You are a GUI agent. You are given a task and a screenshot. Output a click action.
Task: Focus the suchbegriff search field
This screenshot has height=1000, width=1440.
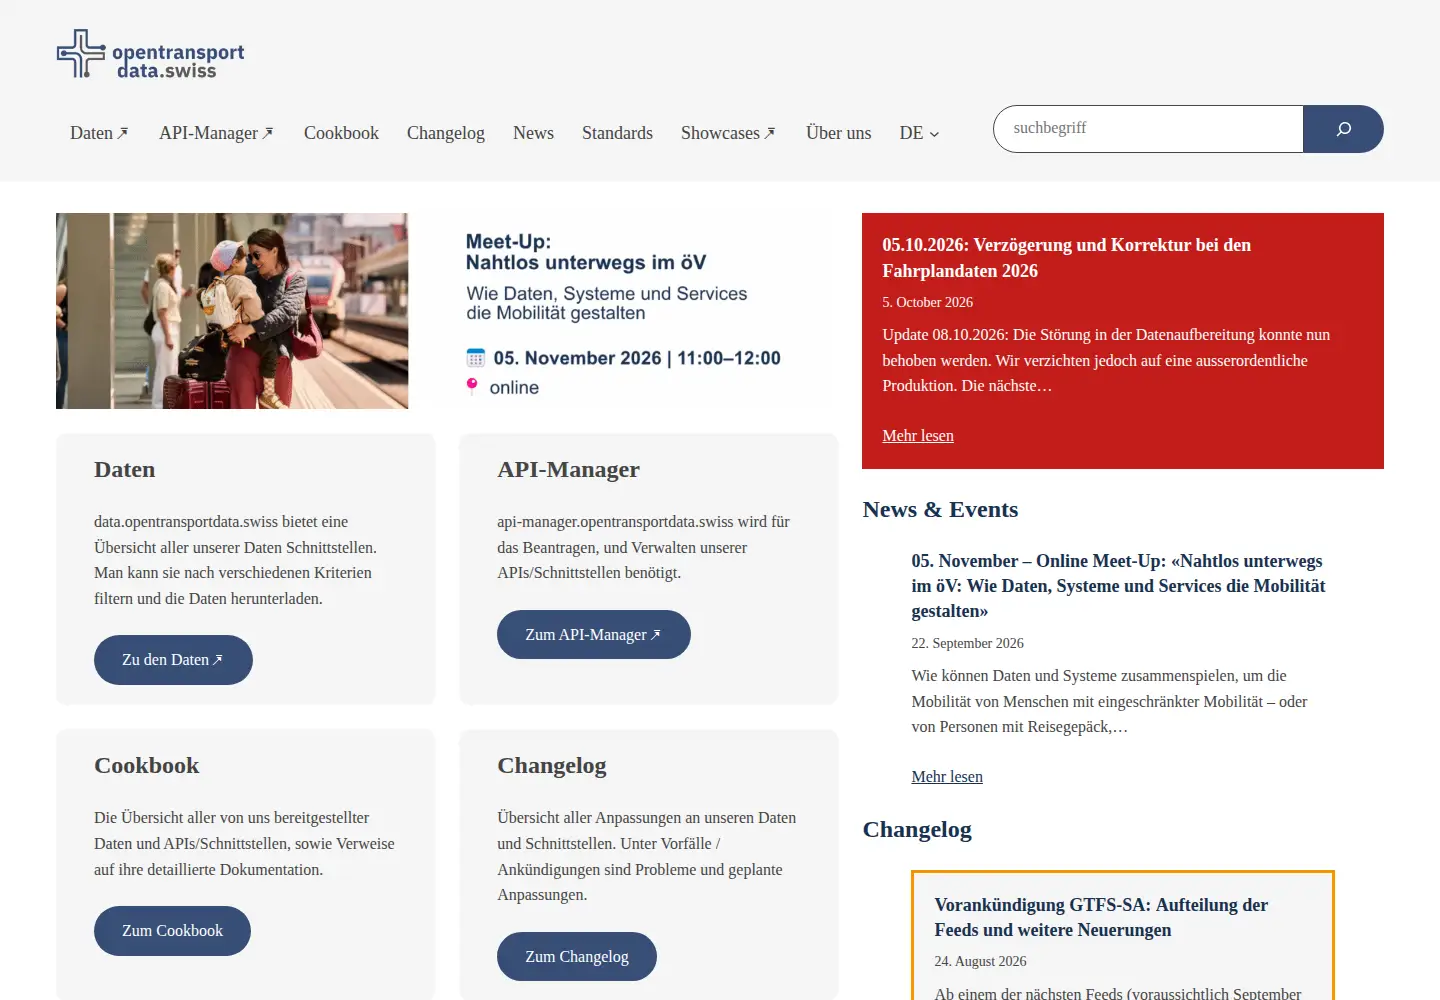click(x=1148, y=129)
